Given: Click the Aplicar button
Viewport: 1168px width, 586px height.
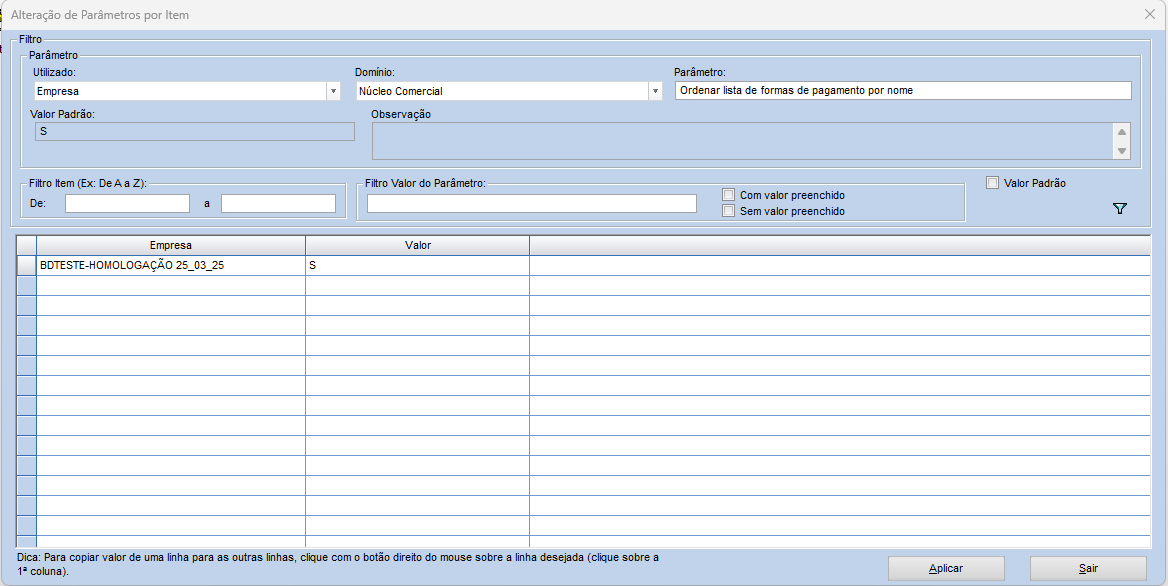Looking at the screenshot, I should (x=945, y=568).
